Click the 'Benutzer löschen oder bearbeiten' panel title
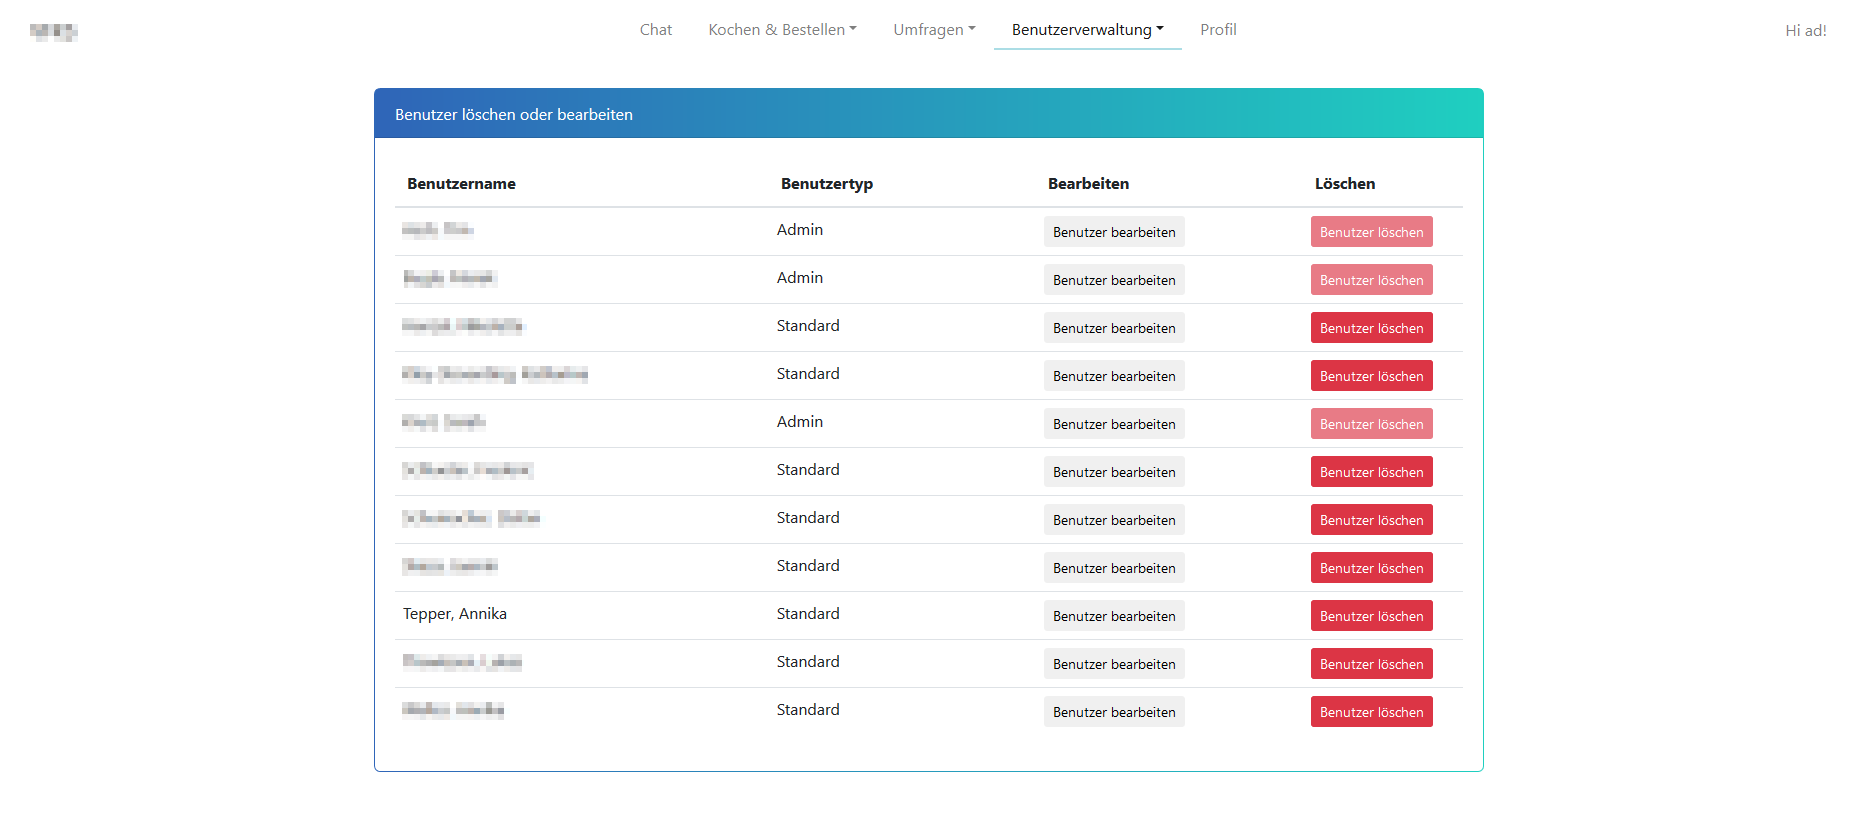This screenshot has height=840, width=1857. 514,115
